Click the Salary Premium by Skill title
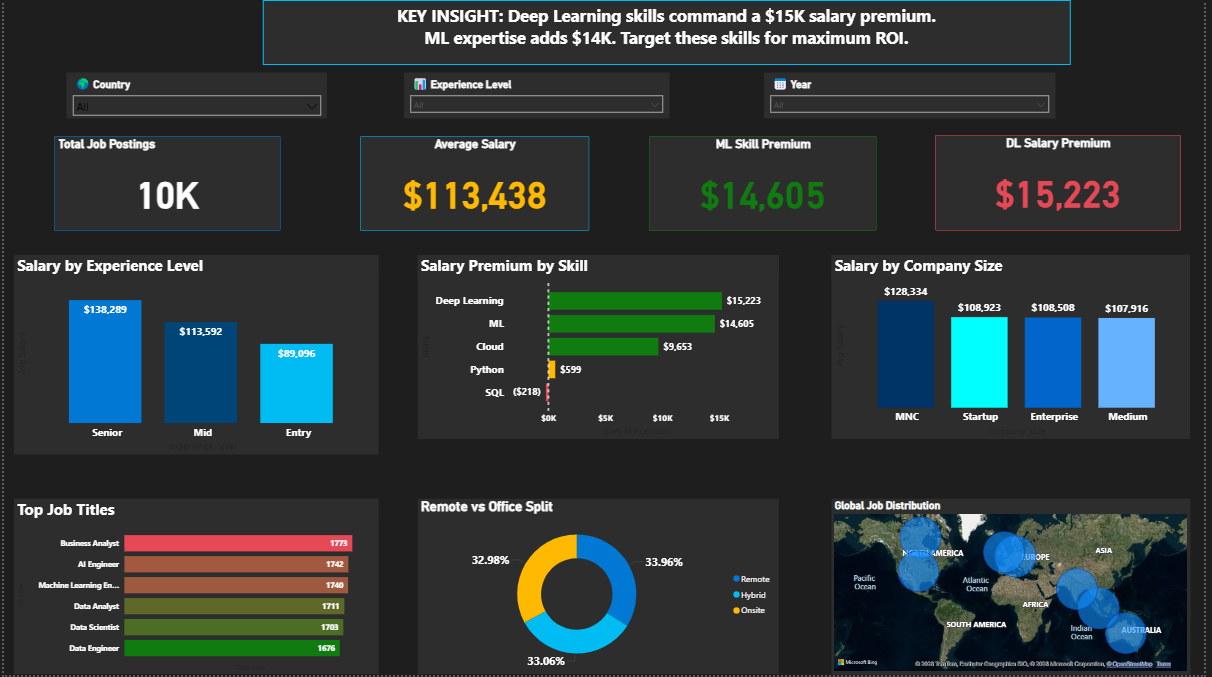Viewport: 1212px width, 677px height. 504,266
